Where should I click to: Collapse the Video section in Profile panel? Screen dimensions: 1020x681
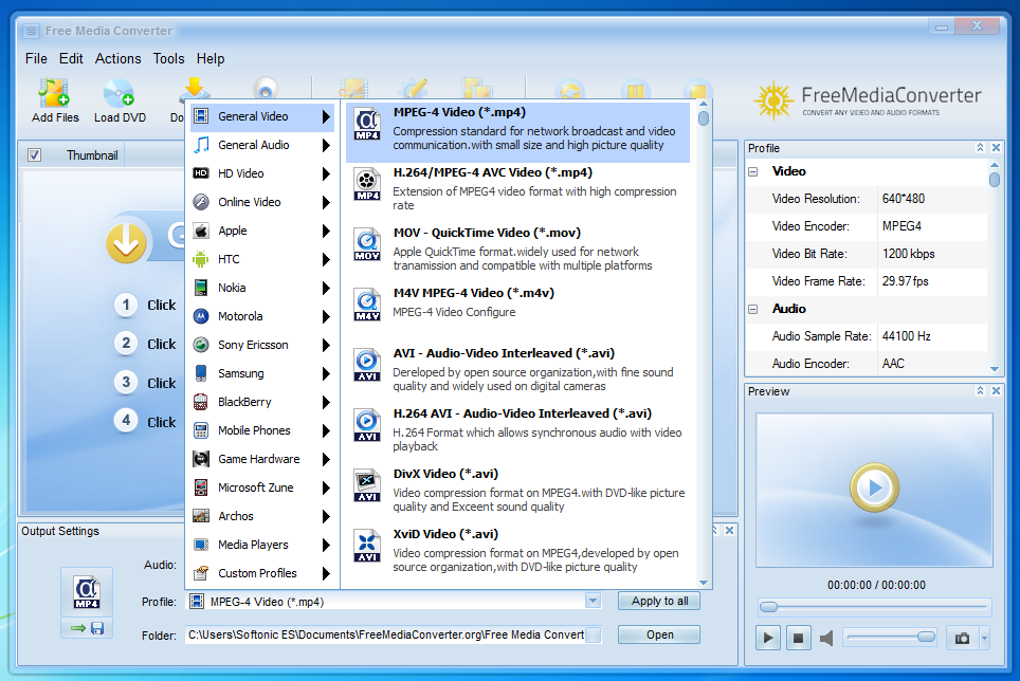[x=753, y=172]
